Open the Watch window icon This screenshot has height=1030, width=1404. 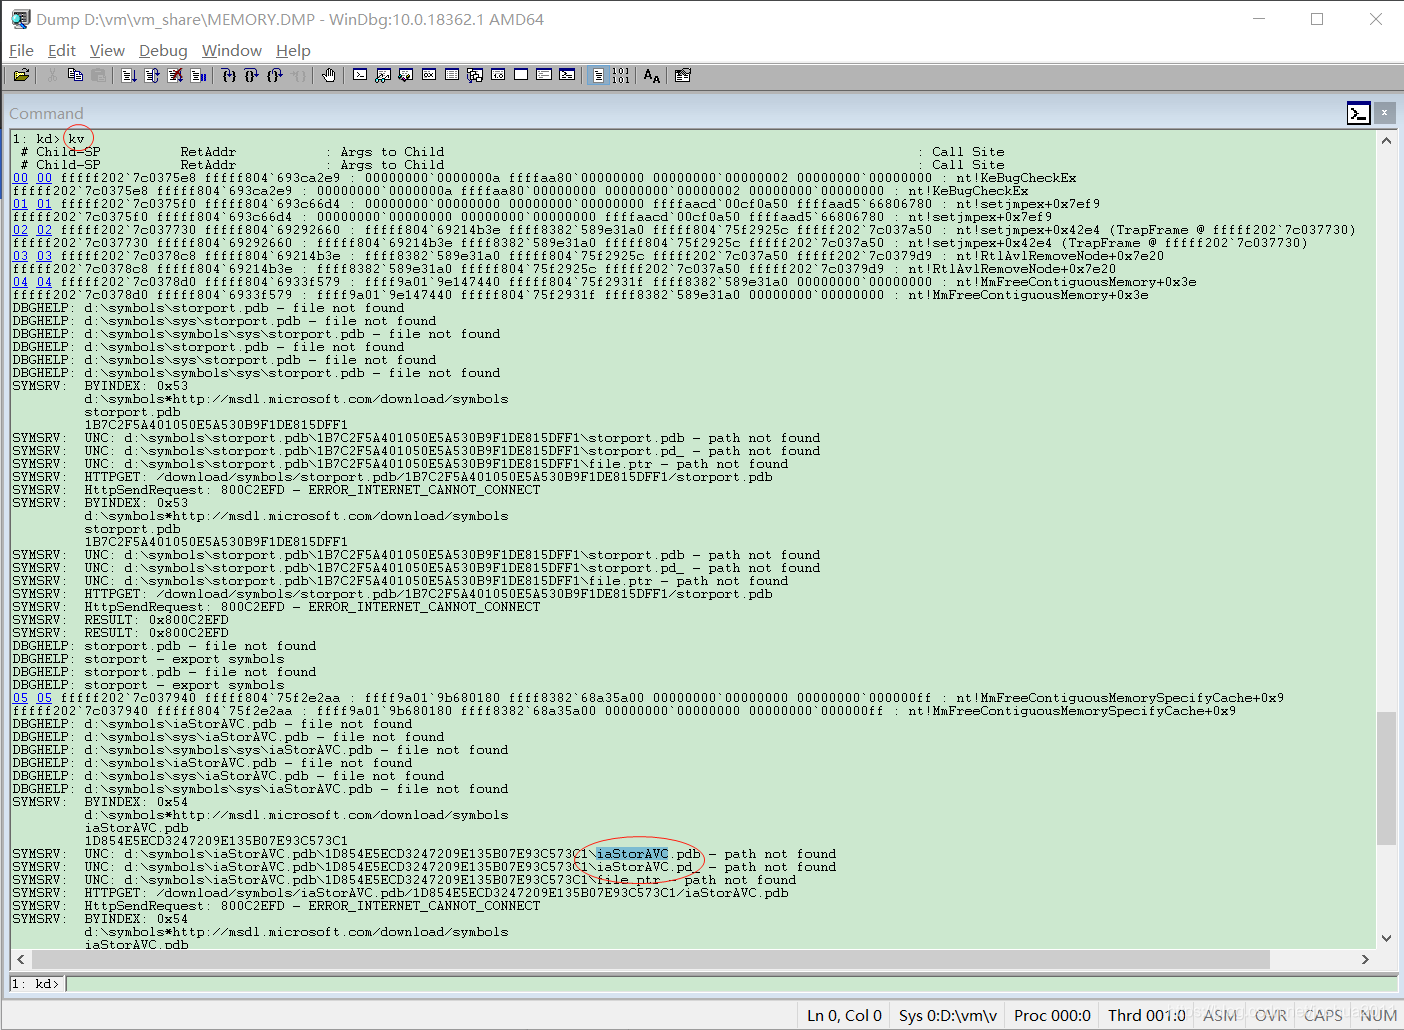point(383,75)
